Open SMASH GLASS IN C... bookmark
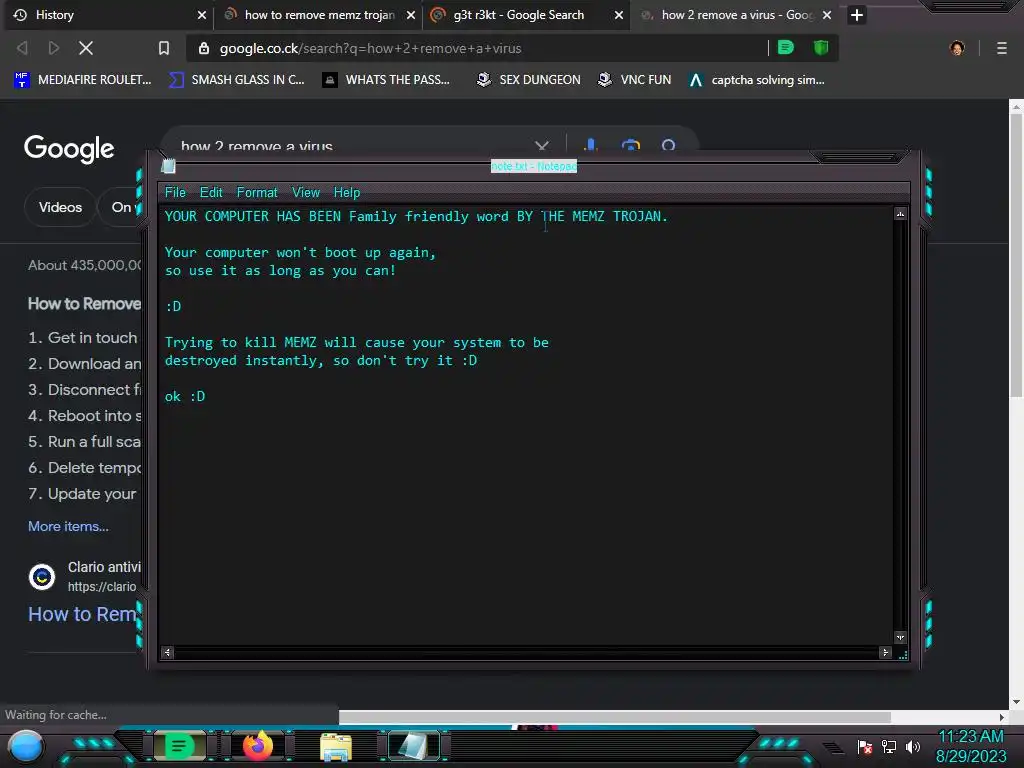This screenshot has height=768, width=1024. 236,80
